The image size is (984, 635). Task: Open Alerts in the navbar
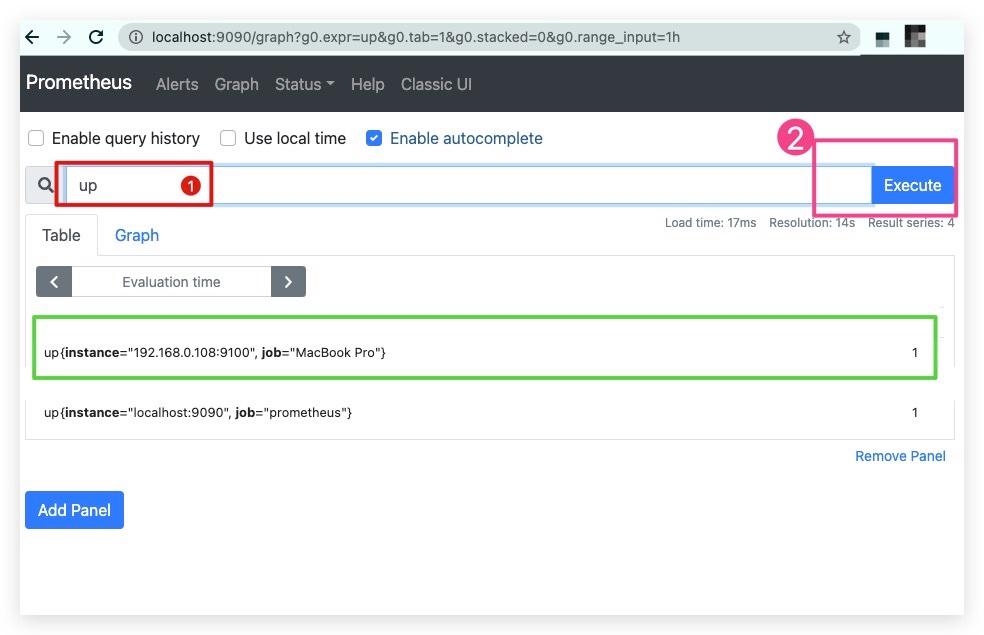[x=177, y=84]
